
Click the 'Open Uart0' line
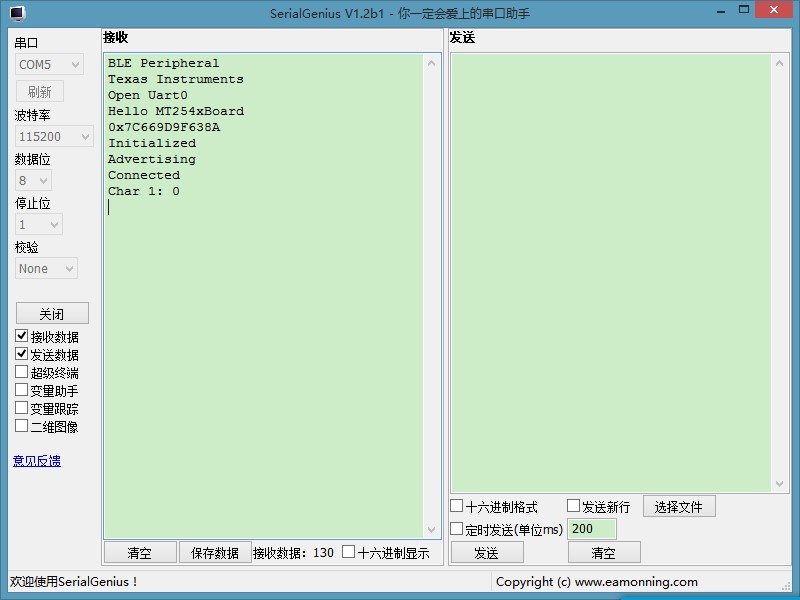click(147, 95)
